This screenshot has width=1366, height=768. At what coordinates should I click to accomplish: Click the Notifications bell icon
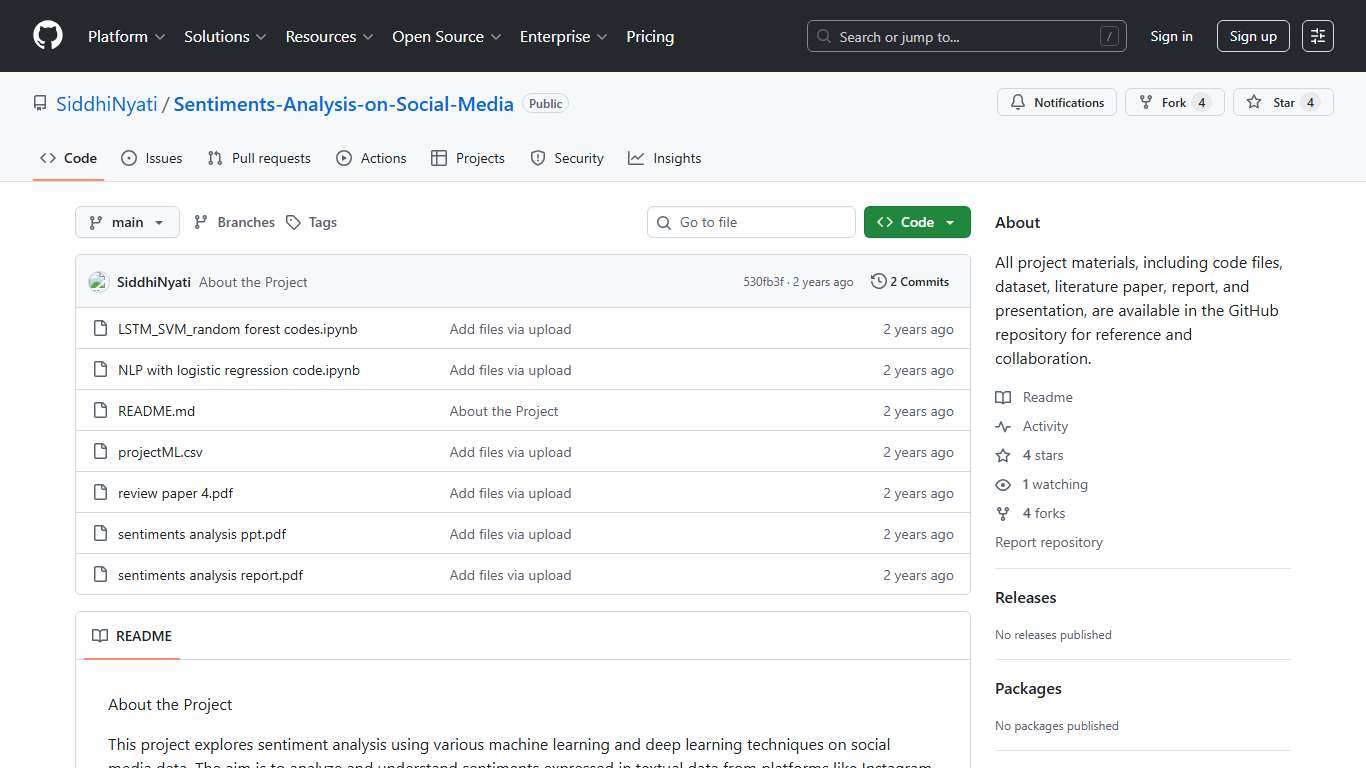(1018, 102)
